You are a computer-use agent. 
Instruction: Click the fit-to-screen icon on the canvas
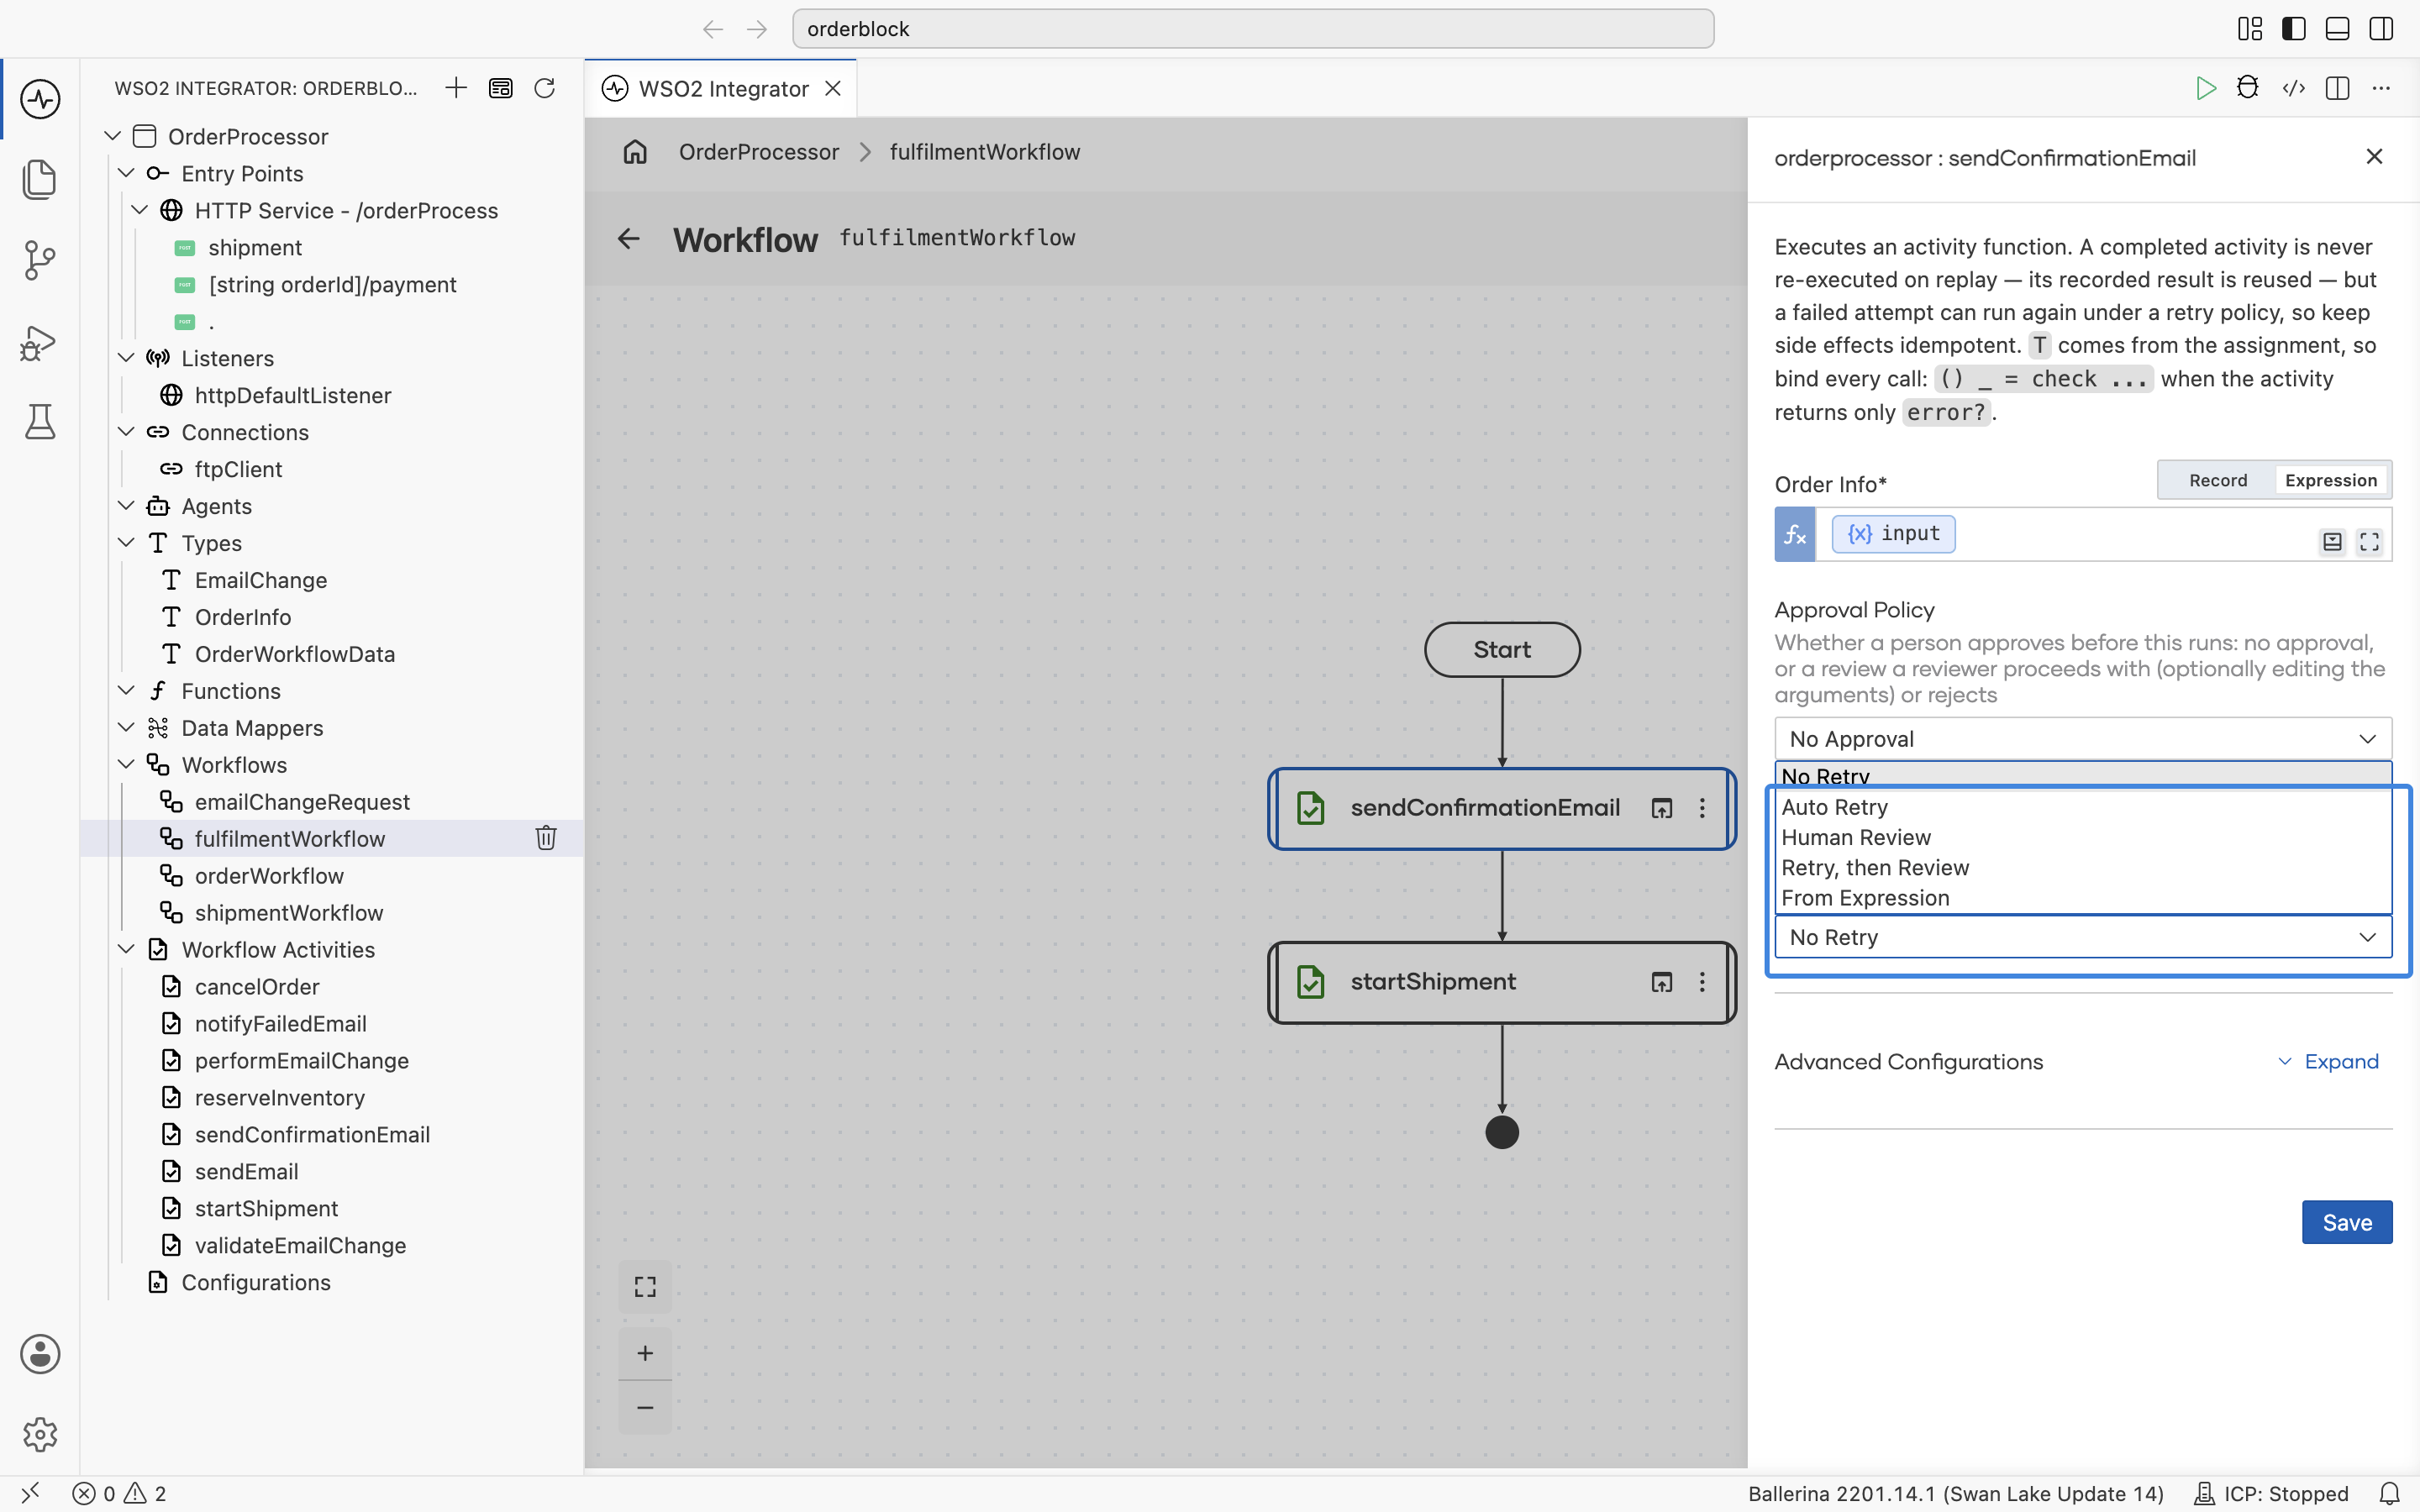tap(645, 1286)
